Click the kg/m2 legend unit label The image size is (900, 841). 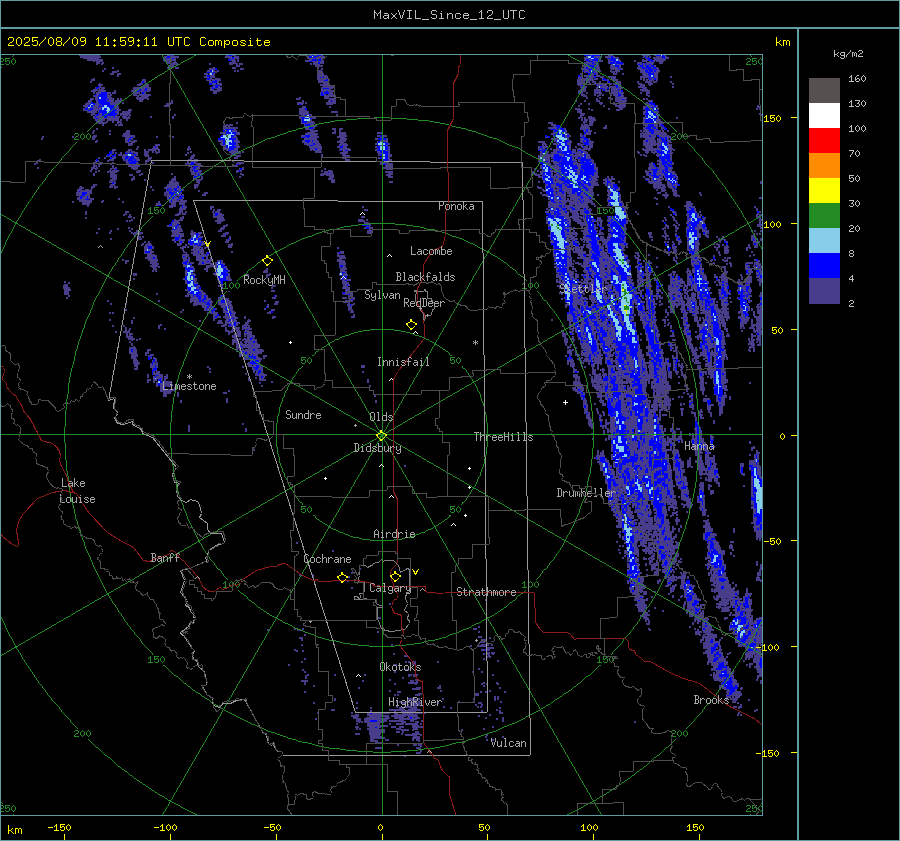[848, 54]
